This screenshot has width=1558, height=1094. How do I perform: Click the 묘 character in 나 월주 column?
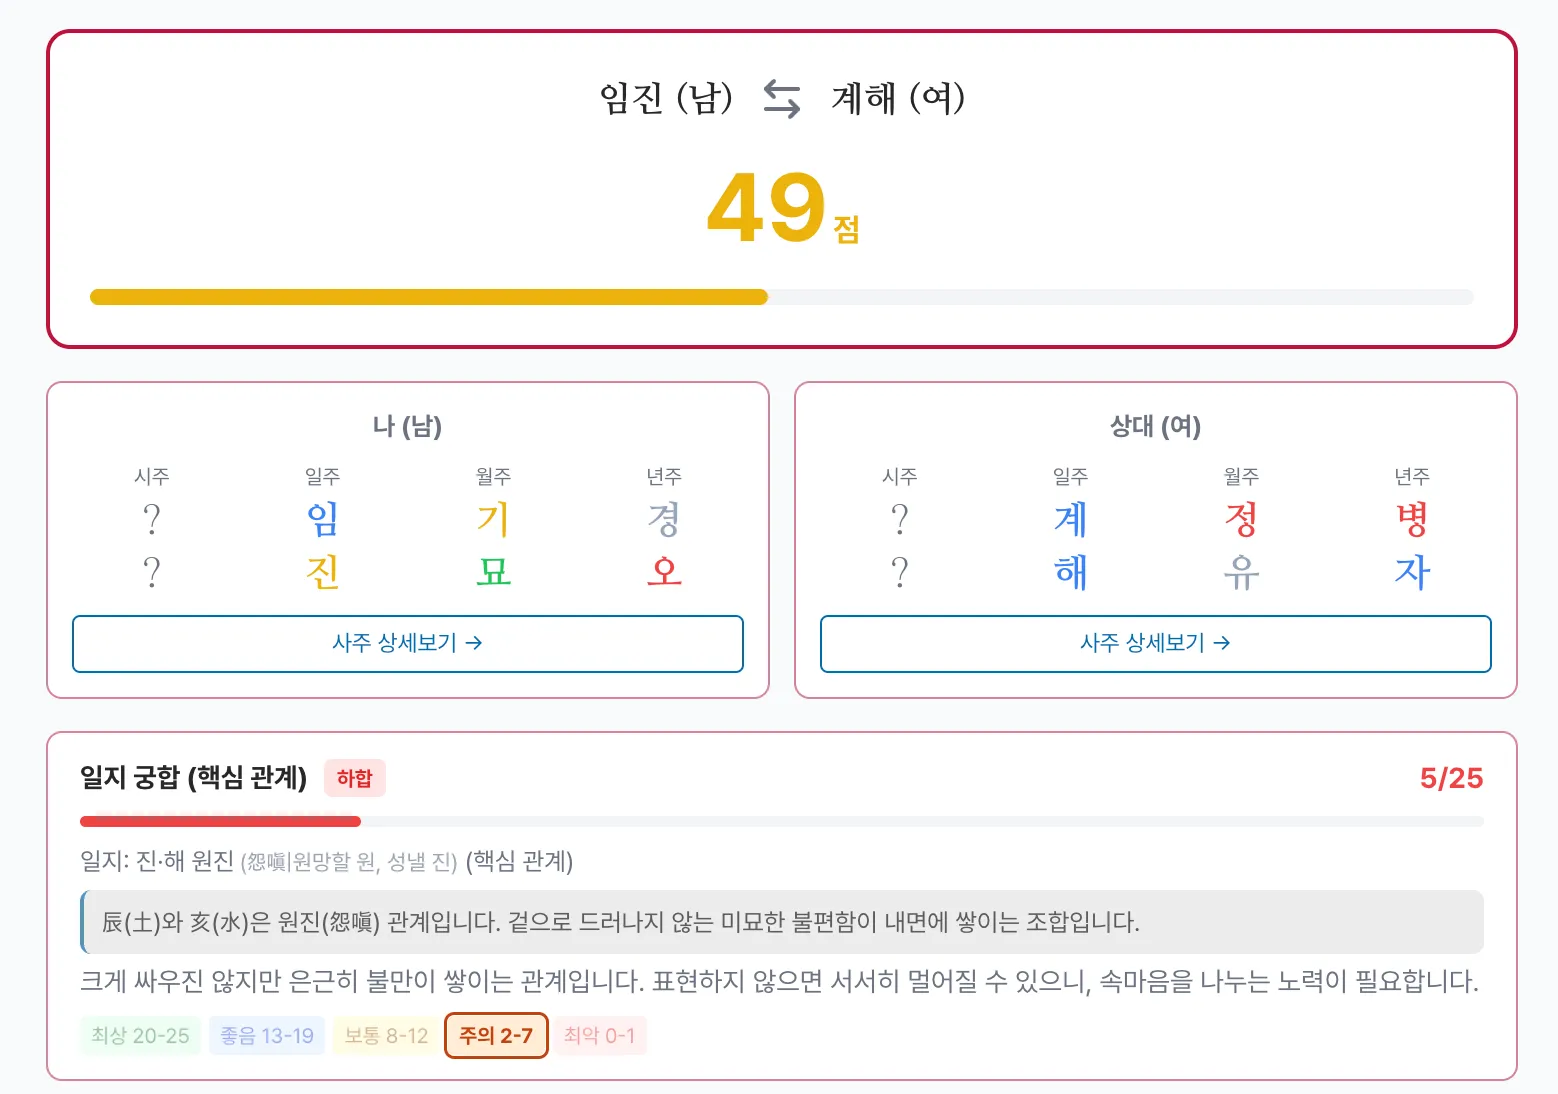(x=493, y=572)
